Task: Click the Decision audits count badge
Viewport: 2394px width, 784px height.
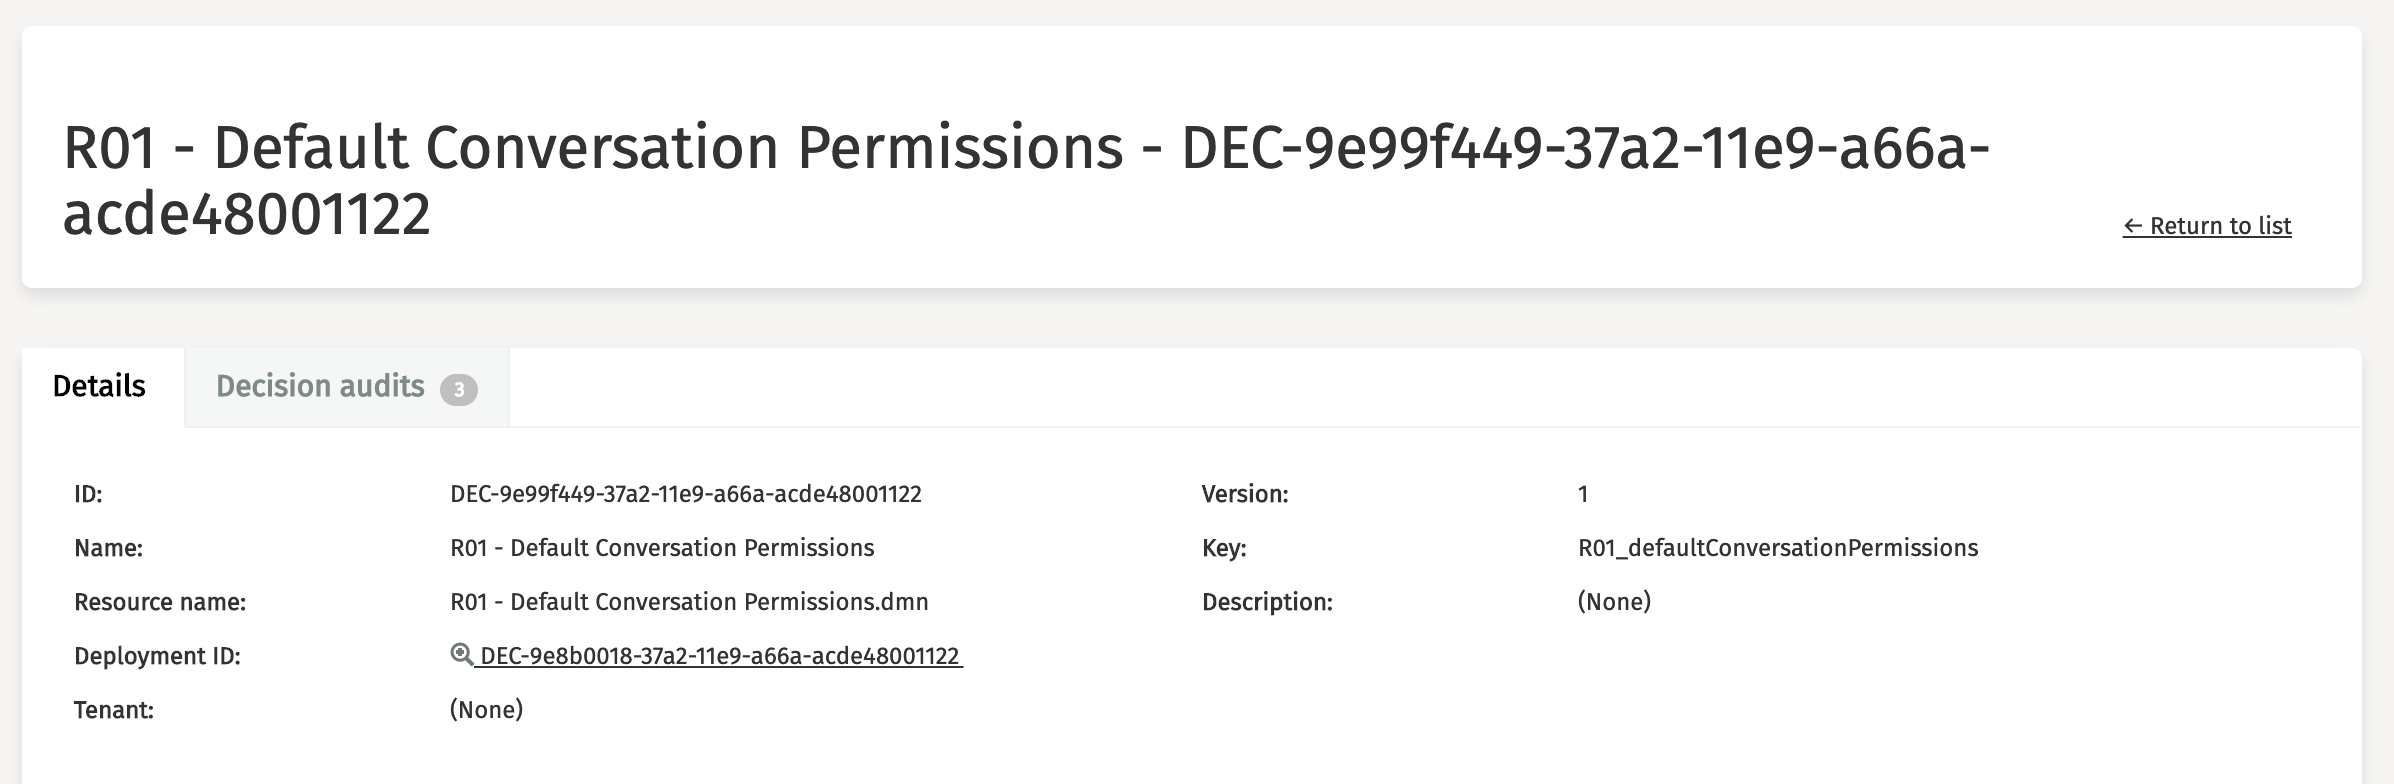Action: coord(459,389)
